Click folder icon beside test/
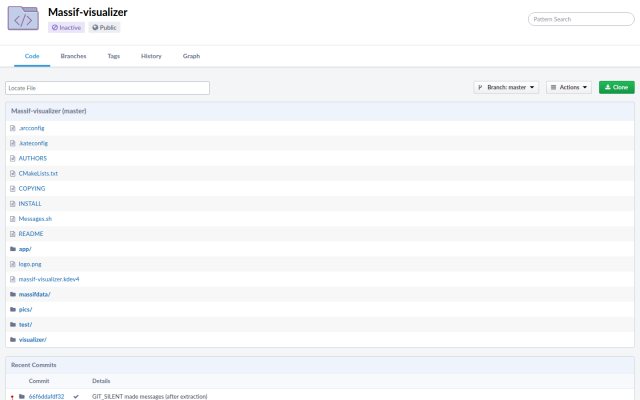 (x=13, y=324)
